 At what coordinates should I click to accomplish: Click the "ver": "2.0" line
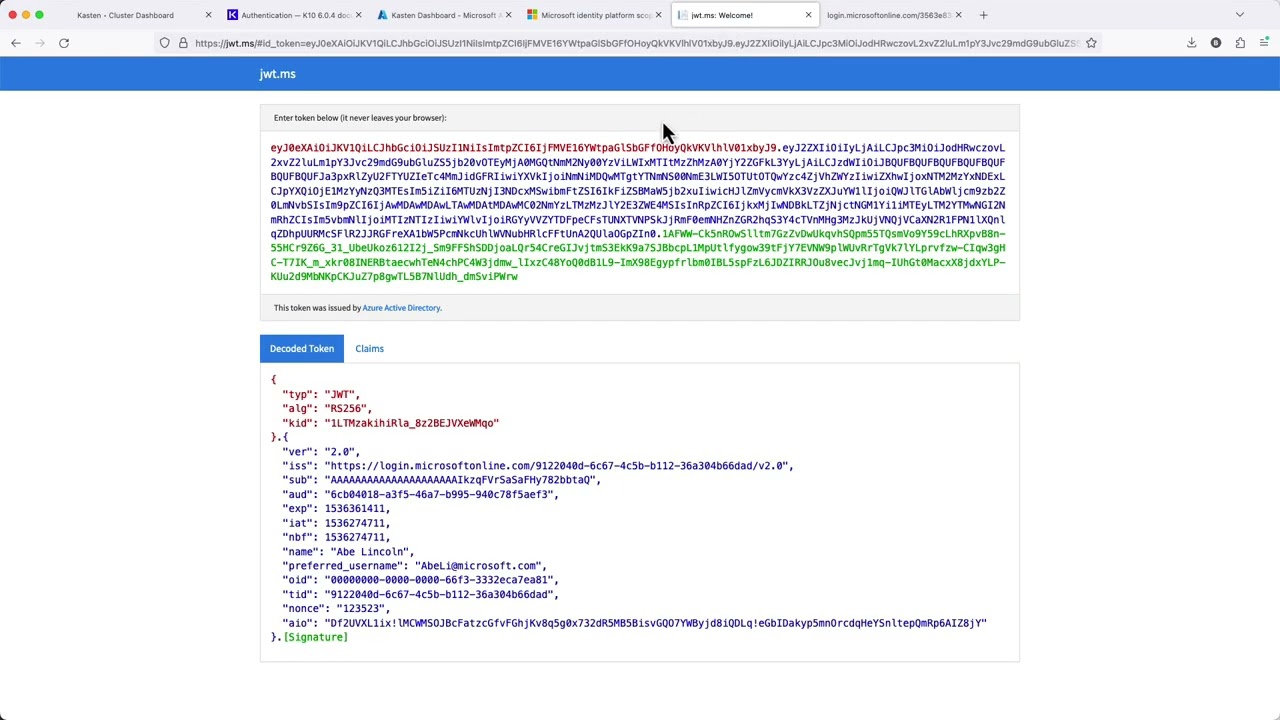(x=321, y=452)
